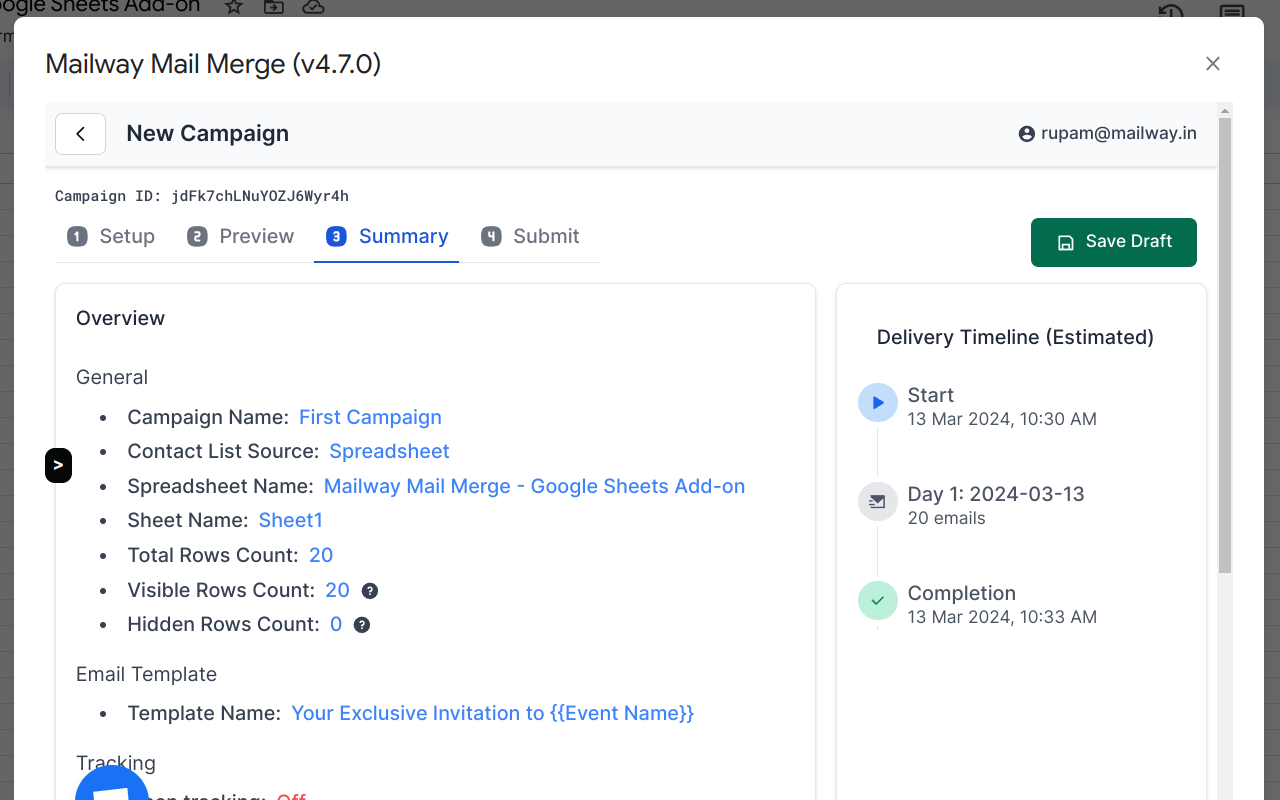
Task: Switch to the Preview tab
Action: point(241,237)
